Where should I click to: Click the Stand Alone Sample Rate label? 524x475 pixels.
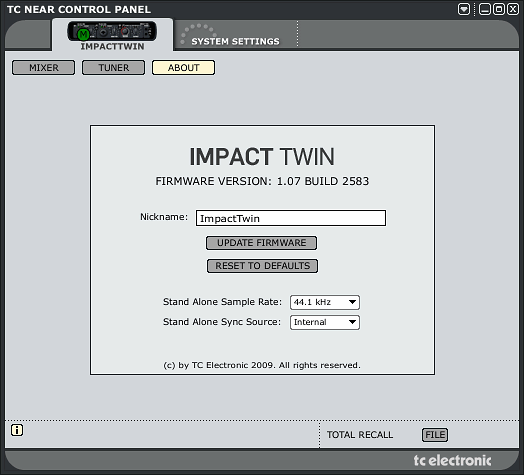[222, 302]
